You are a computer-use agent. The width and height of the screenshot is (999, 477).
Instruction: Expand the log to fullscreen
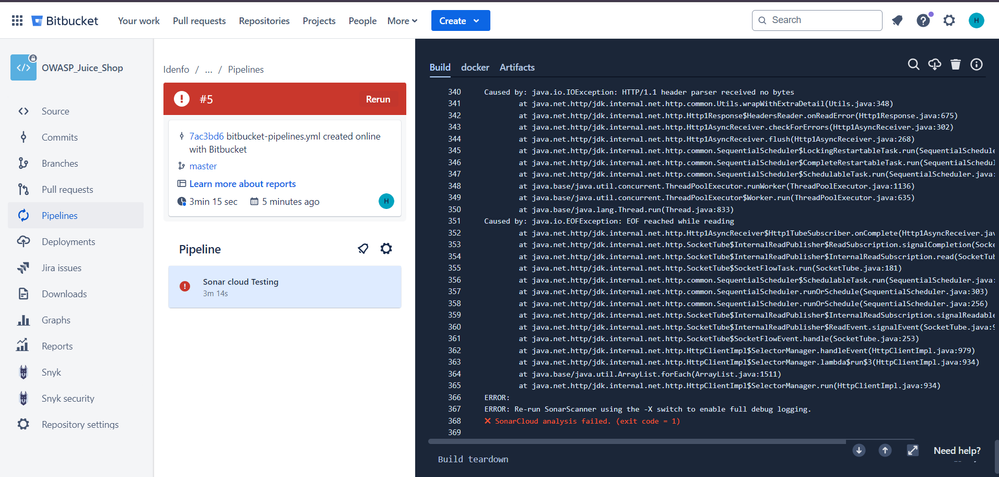tap(912, 450)
